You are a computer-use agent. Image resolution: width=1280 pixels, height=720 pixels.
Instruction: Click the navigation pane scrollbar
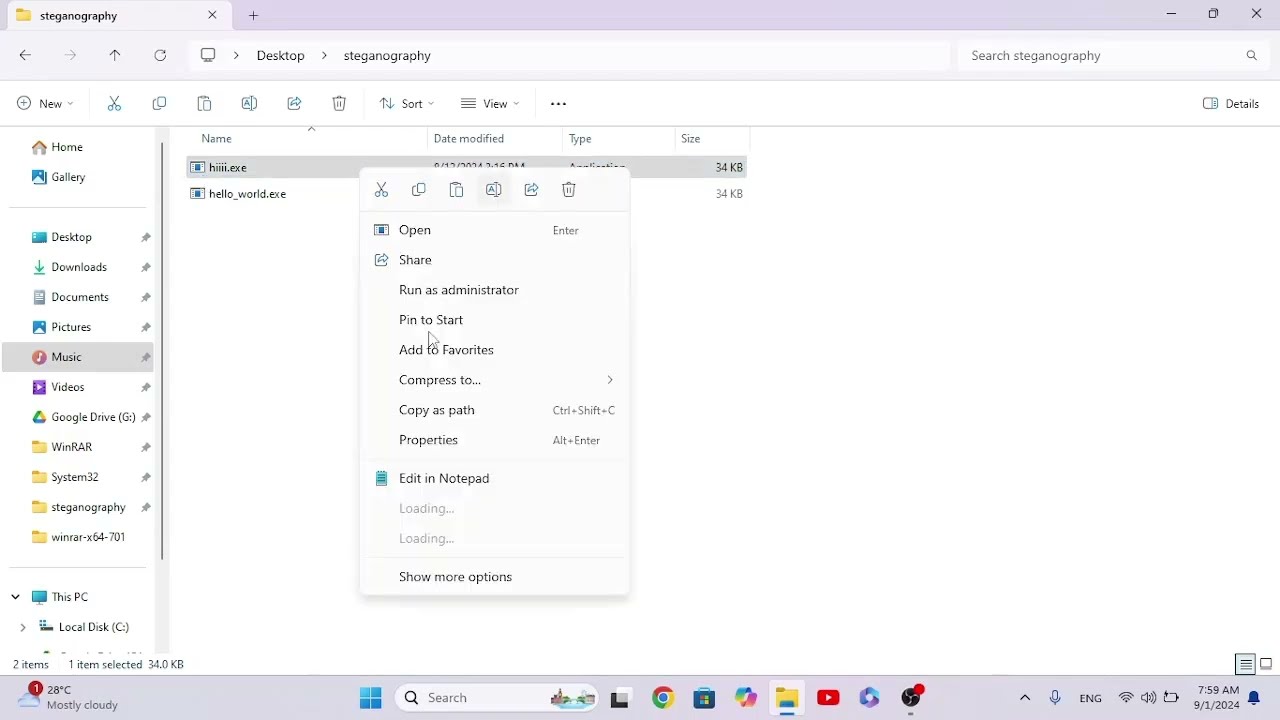161,350
